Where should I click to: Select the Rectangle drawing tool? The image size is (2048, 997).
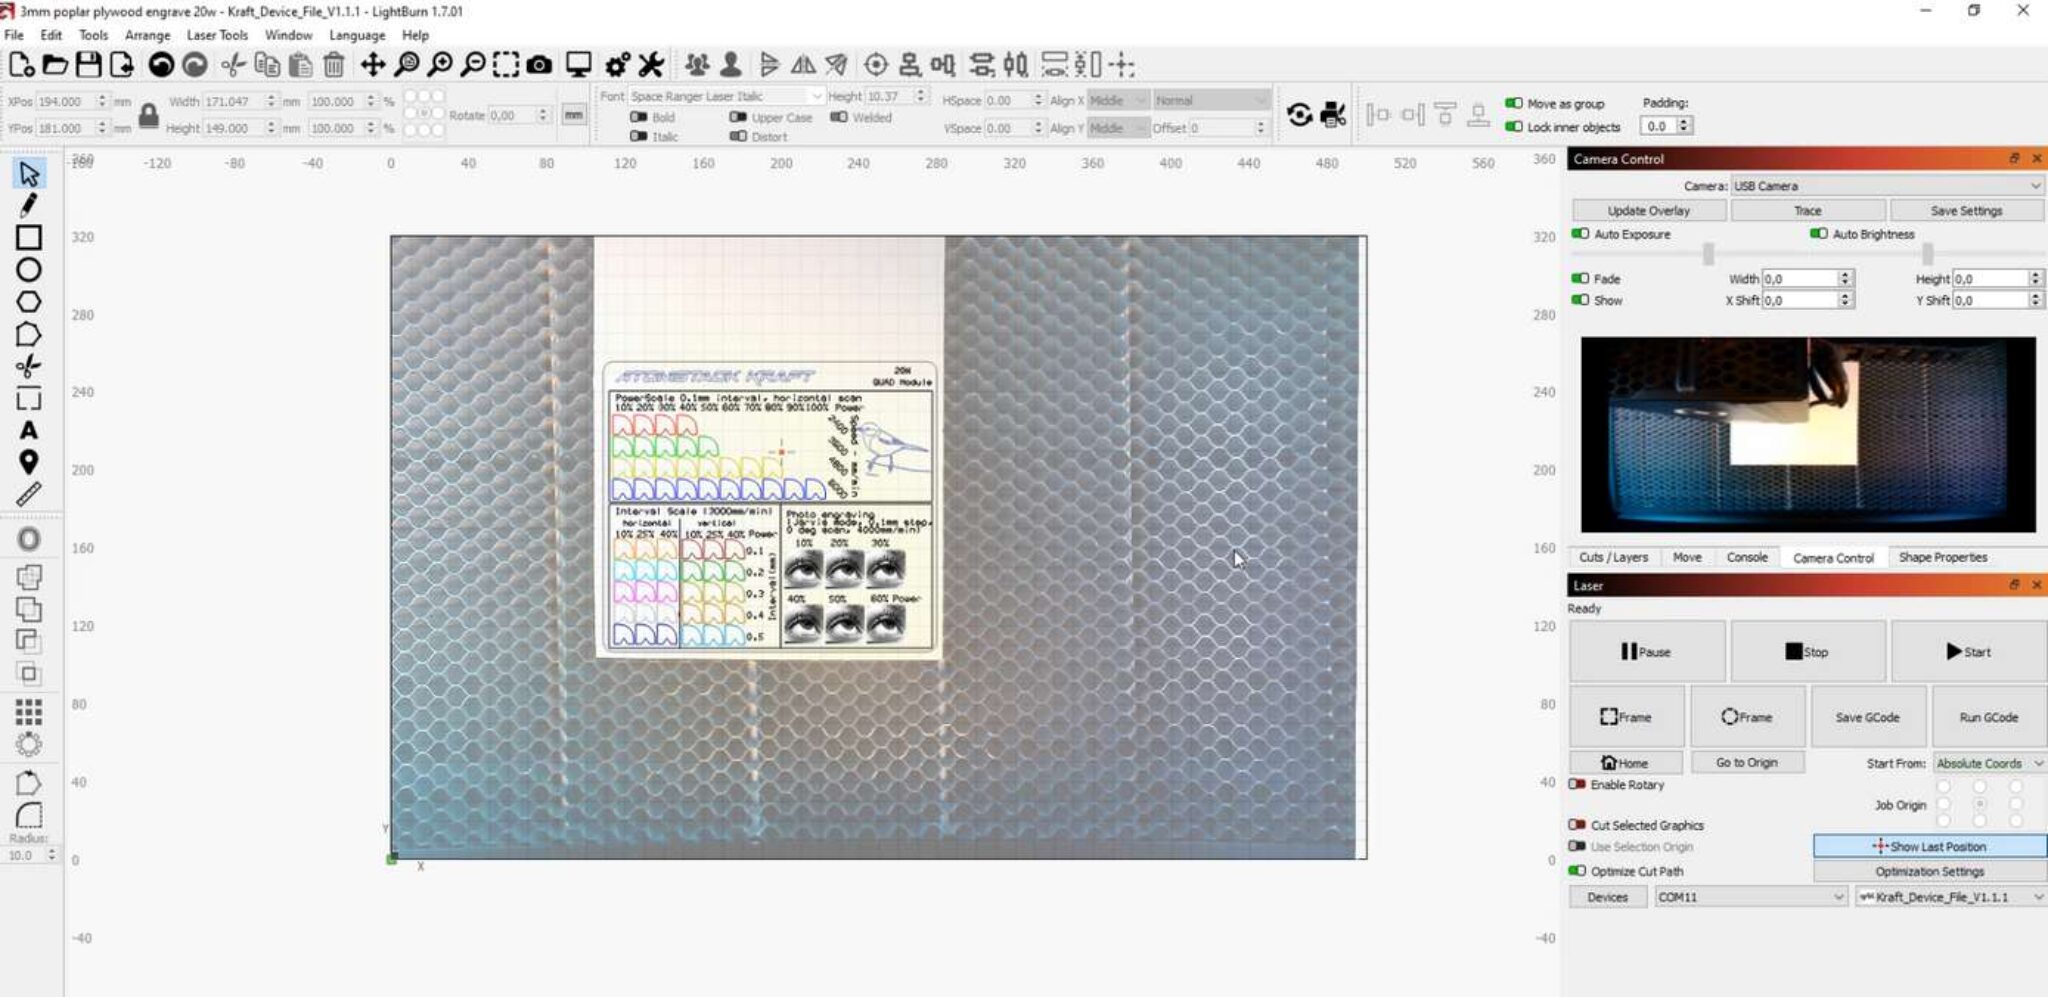[x=28, y=237]
